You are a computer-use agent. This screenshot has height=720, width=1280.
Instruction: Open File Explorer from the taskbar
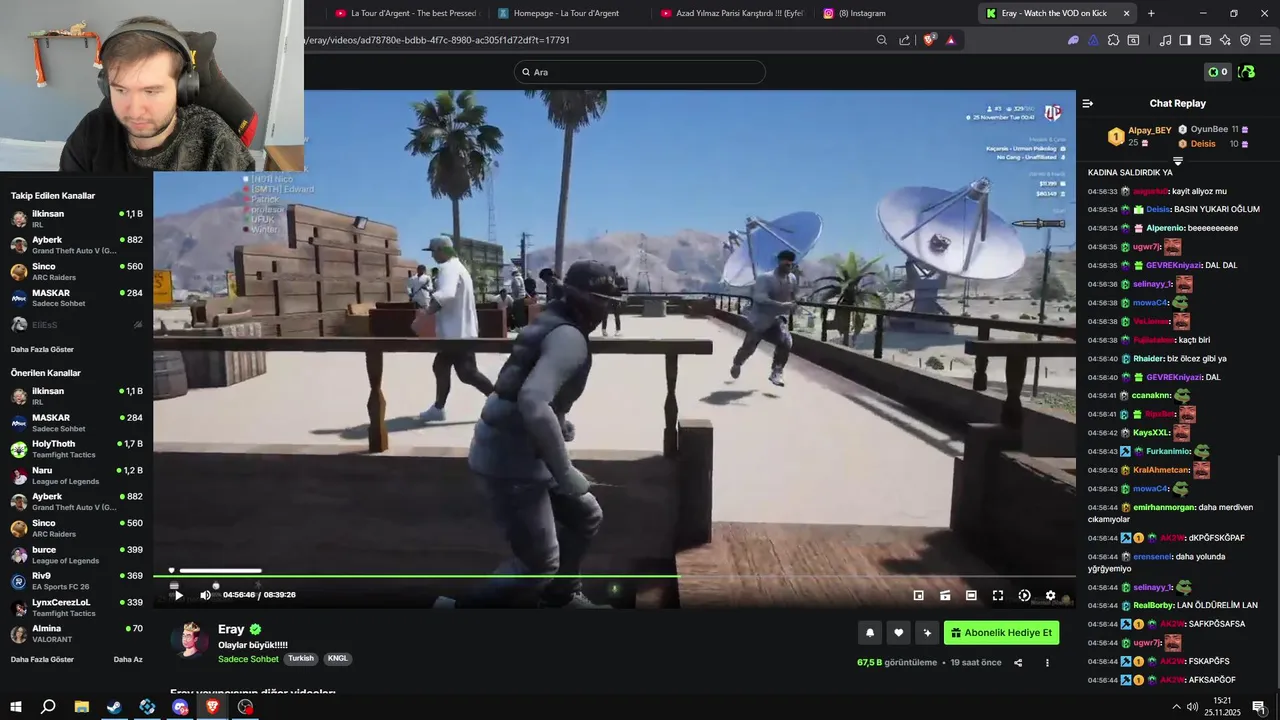coord(81,707)
